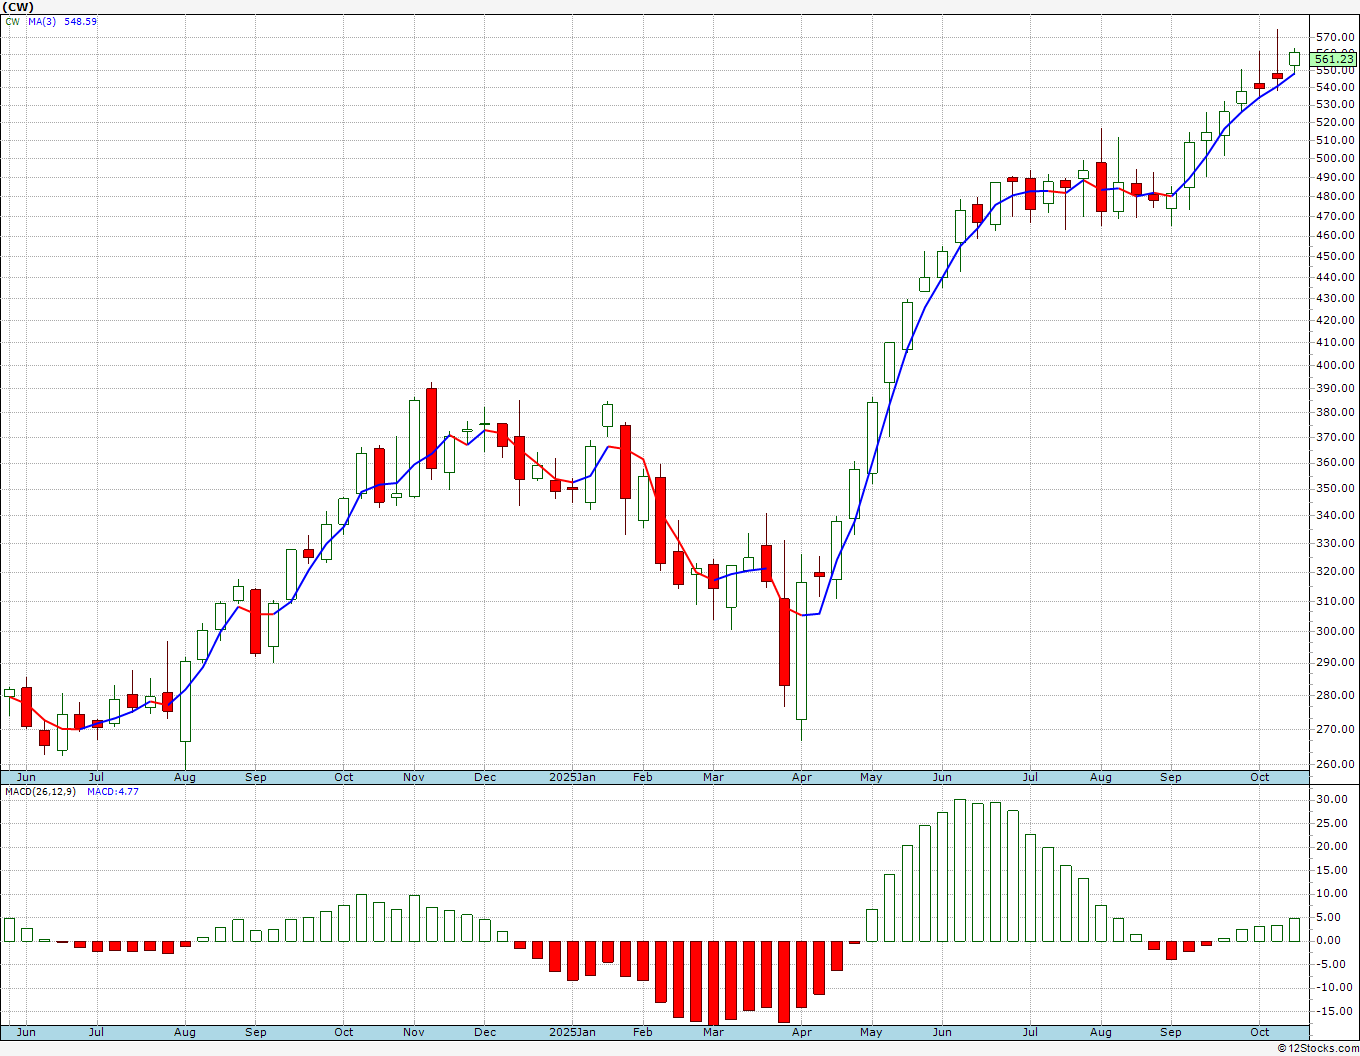Click the highlighted 561.23 last price tag
1360x1056 pixels.
pos(1334,60)
